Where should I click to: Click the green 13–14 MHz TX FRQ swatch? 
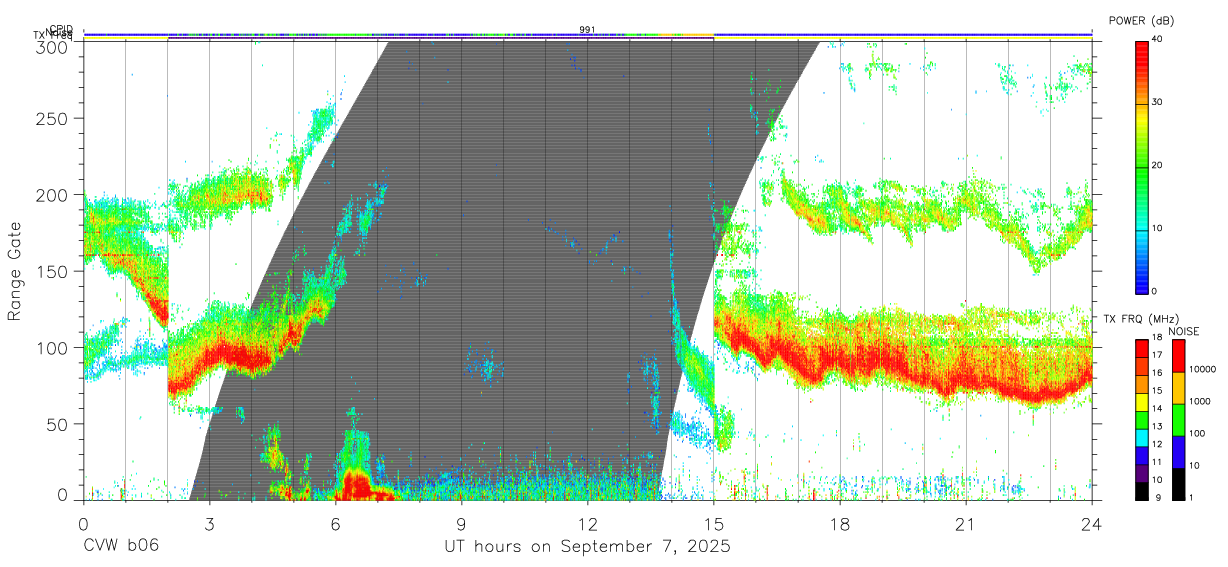(x=1143, y=419)
